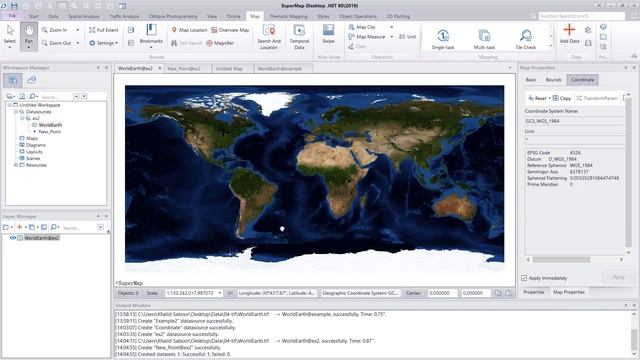This screenshot has height=360, width=640.
Task: Switch to the Untitled Map tab
Action: [x=229, y=69]
